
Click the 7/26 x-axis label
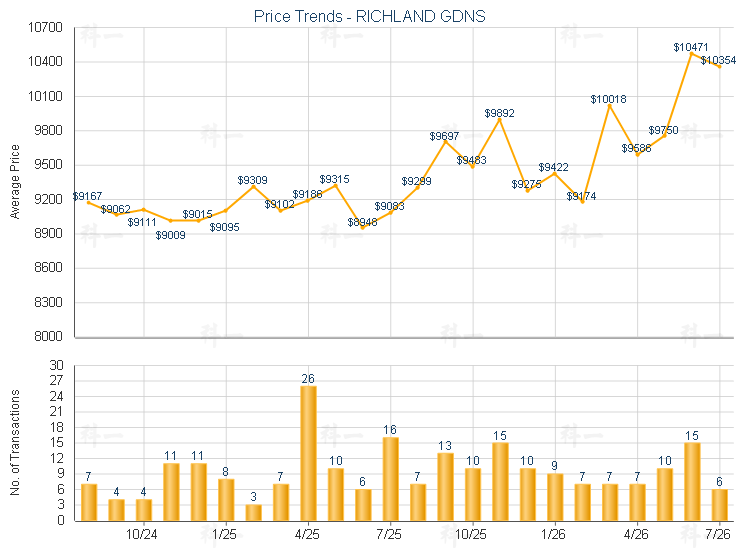pos(718,534)
